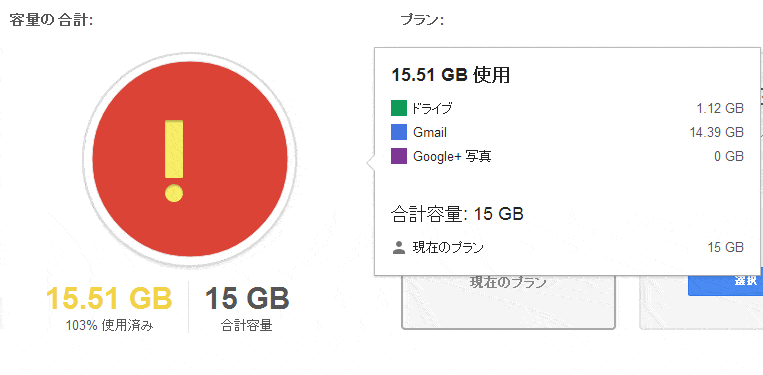Click the 容量の合計 heading
Image resolution: width=763 pixels, height=375 pixels.
[51, 21]
